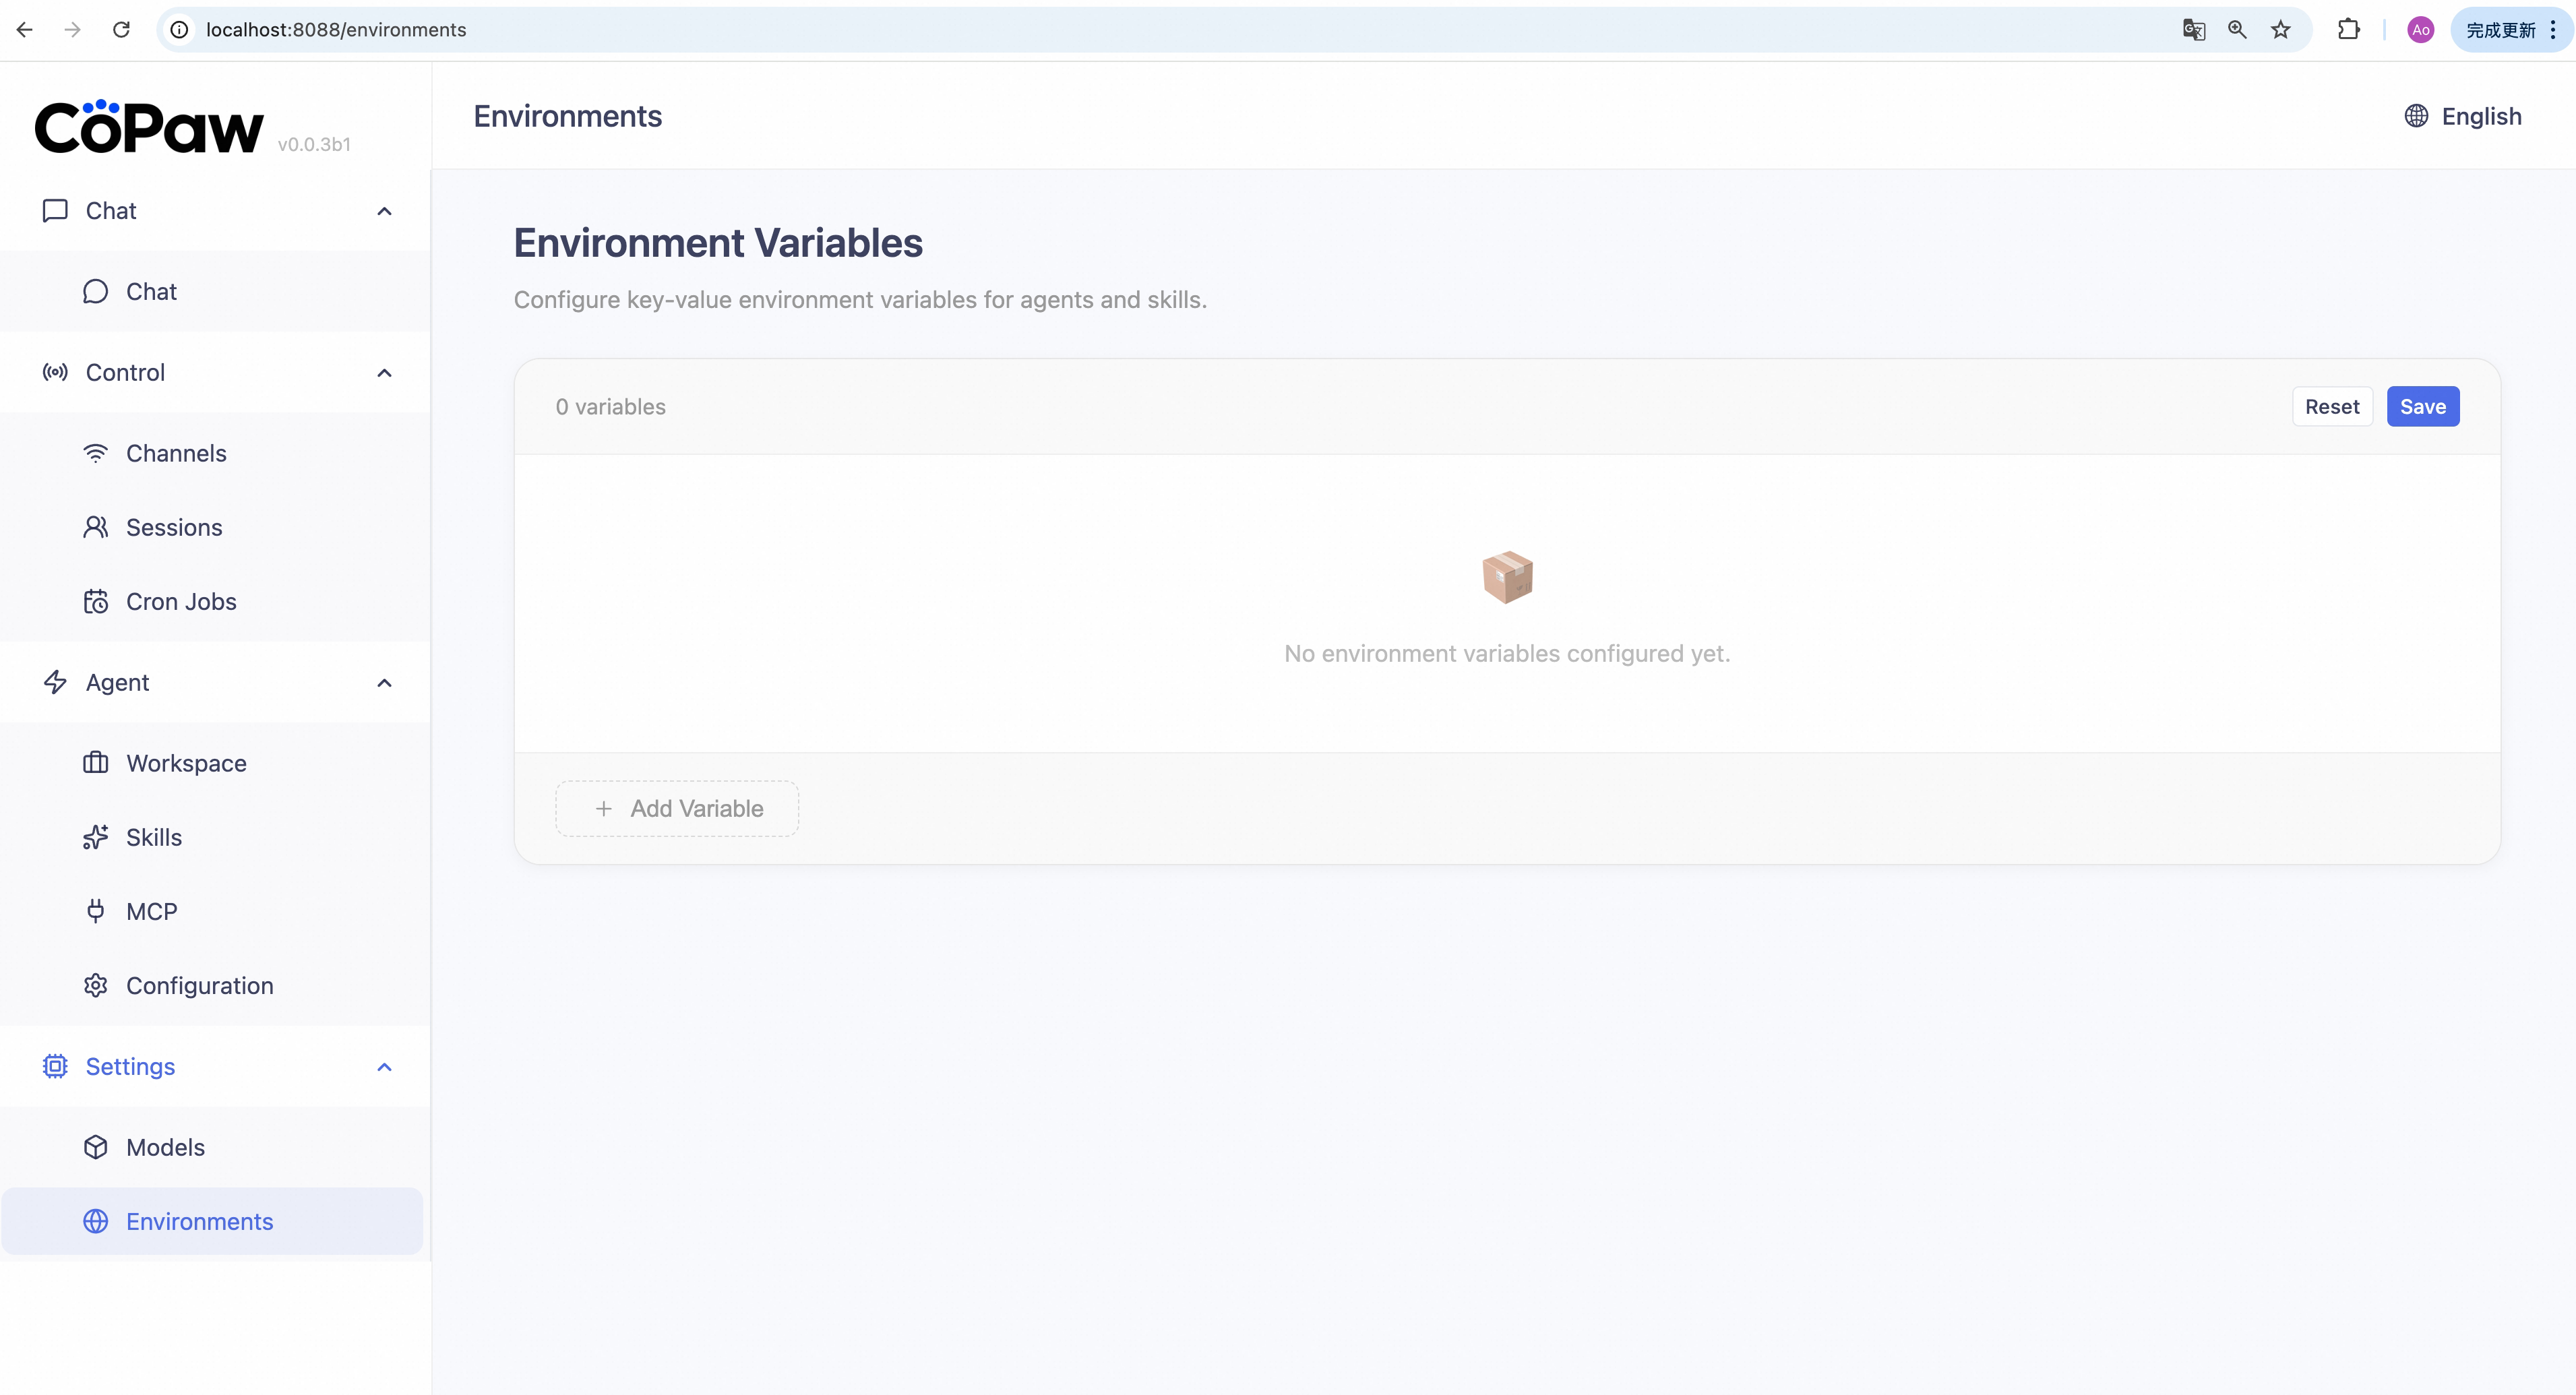The image size is (2576, 1395).
Task: Collapse the Agent section chevron
Action: pyautogui.click(x=384, y=683)
